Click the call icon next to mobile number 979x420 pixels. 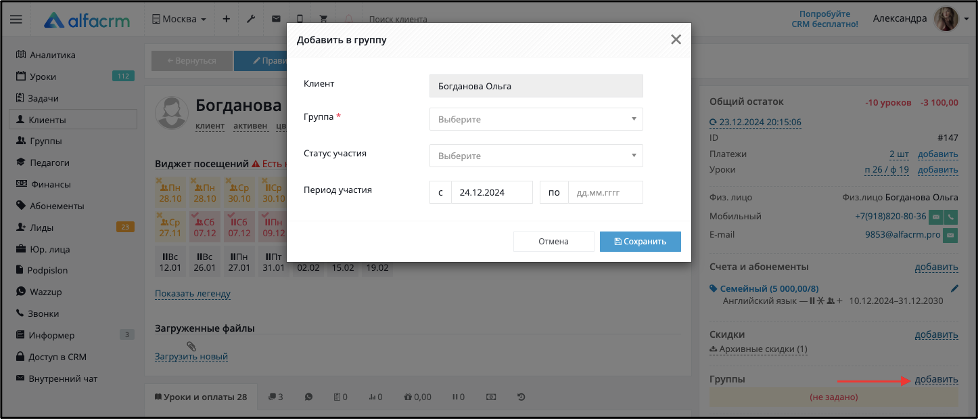tap(951, 217)
